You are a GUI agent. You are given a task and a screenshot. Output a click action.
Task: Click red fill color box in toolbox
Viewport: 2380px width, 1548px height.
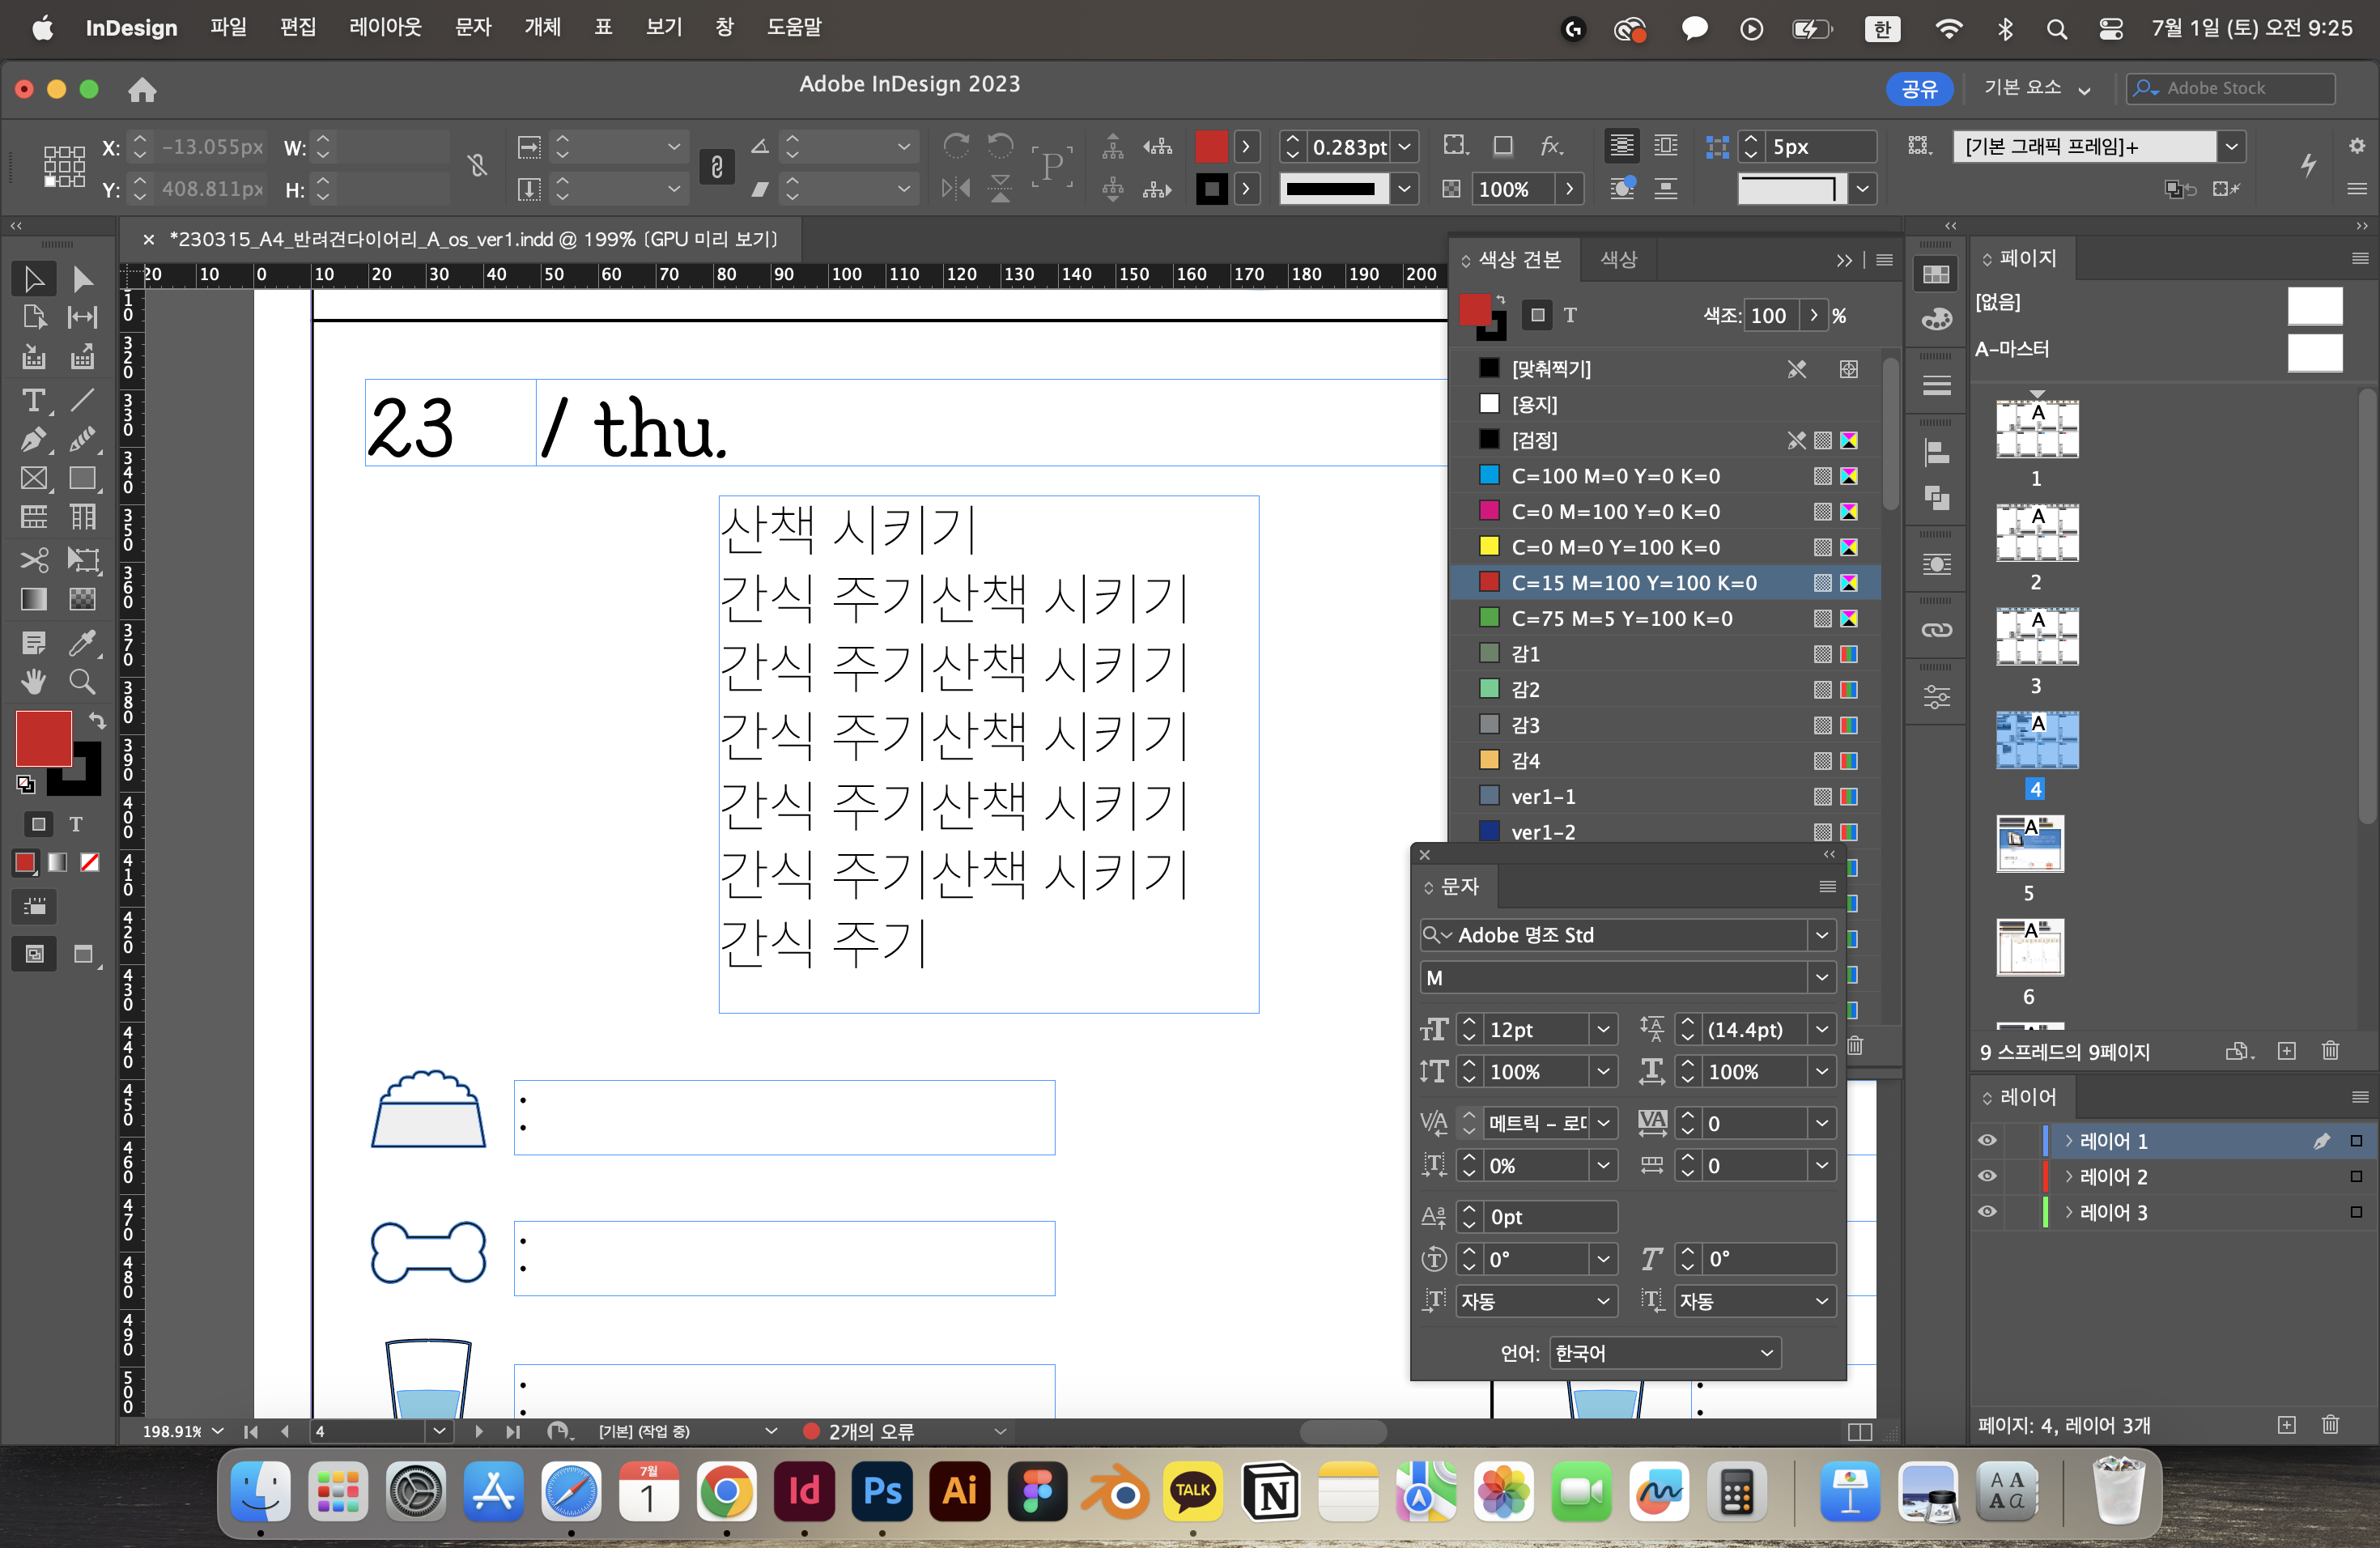click(x=44, y=739)
